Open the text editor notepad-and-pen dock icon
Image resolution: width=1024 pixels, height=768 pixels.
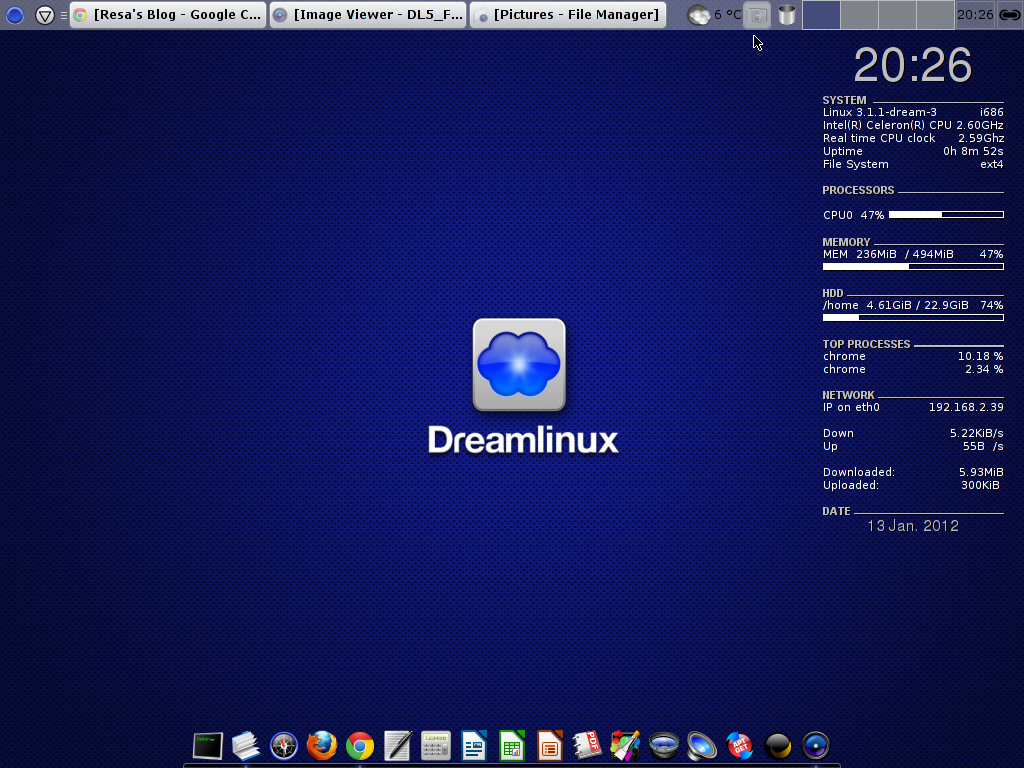click(398, 746)
